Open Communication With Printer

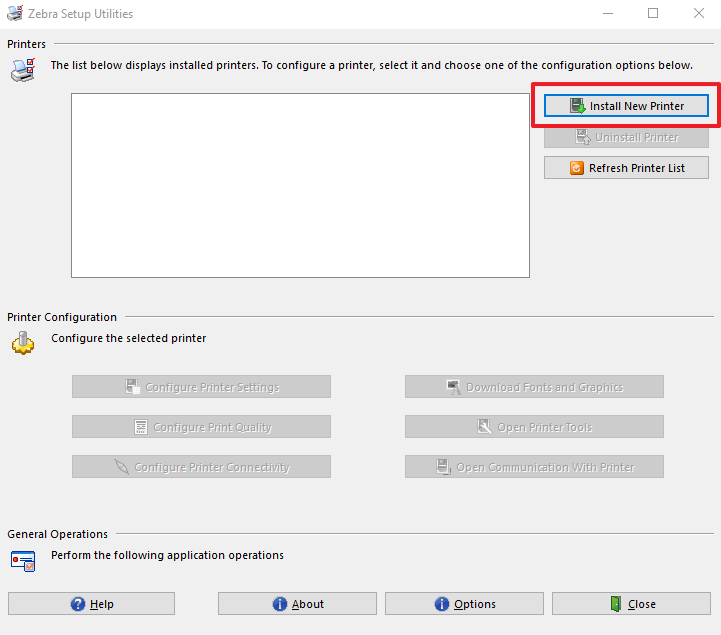pyautogui.click(x=534, y=467)
